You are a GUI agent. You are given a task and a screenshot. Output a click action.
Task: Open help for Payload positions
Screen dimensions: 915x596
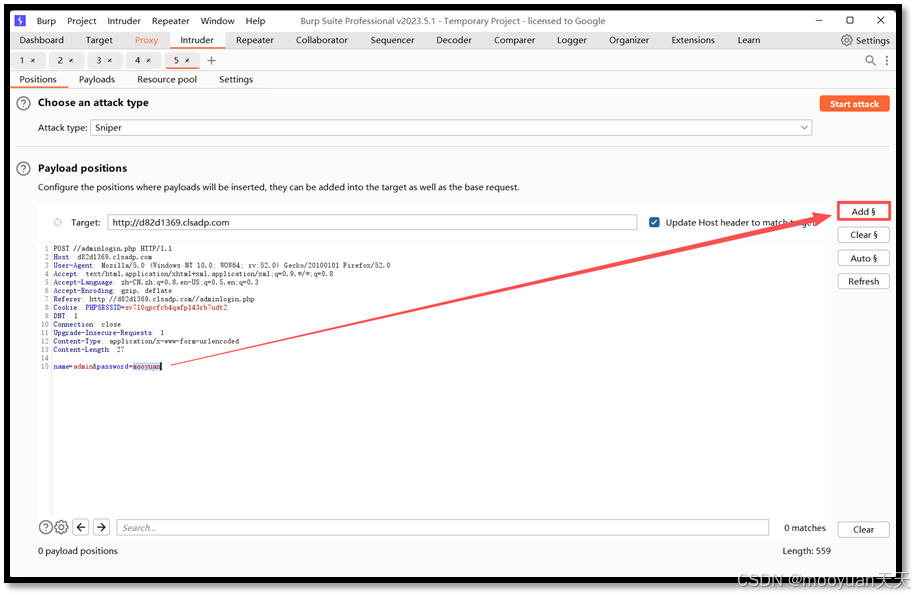coord(23,169)
